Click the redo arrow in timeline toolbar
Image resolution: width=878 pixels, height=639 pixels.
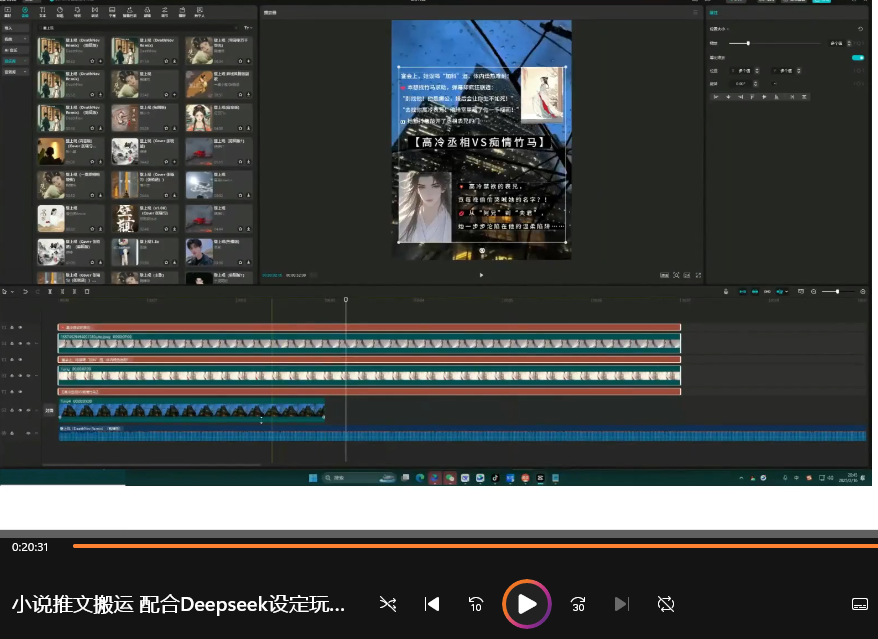click(38, 291)
